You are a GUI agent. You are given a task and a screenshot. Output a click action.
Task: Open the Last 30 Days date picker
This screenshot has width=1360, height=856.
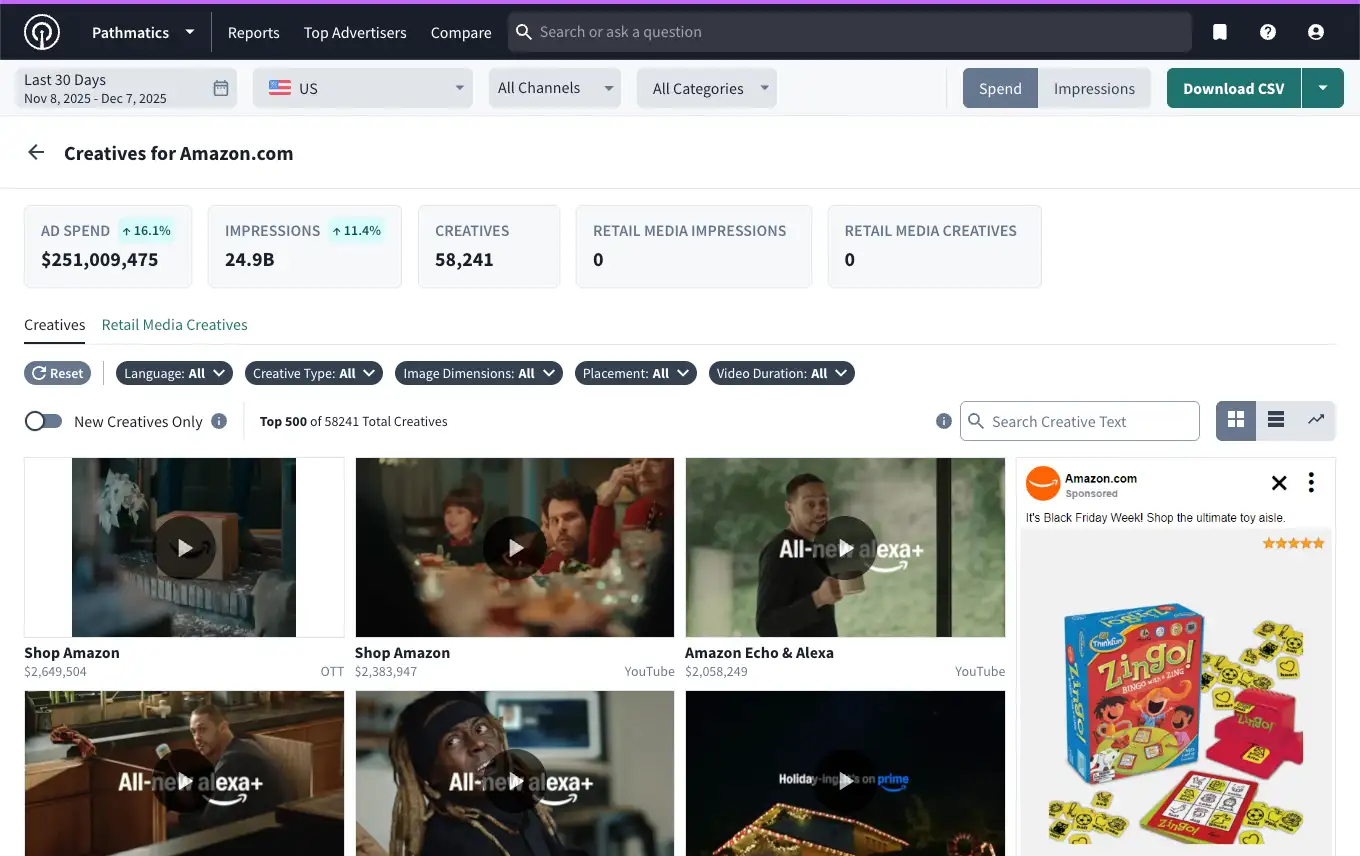pos(126,88)
